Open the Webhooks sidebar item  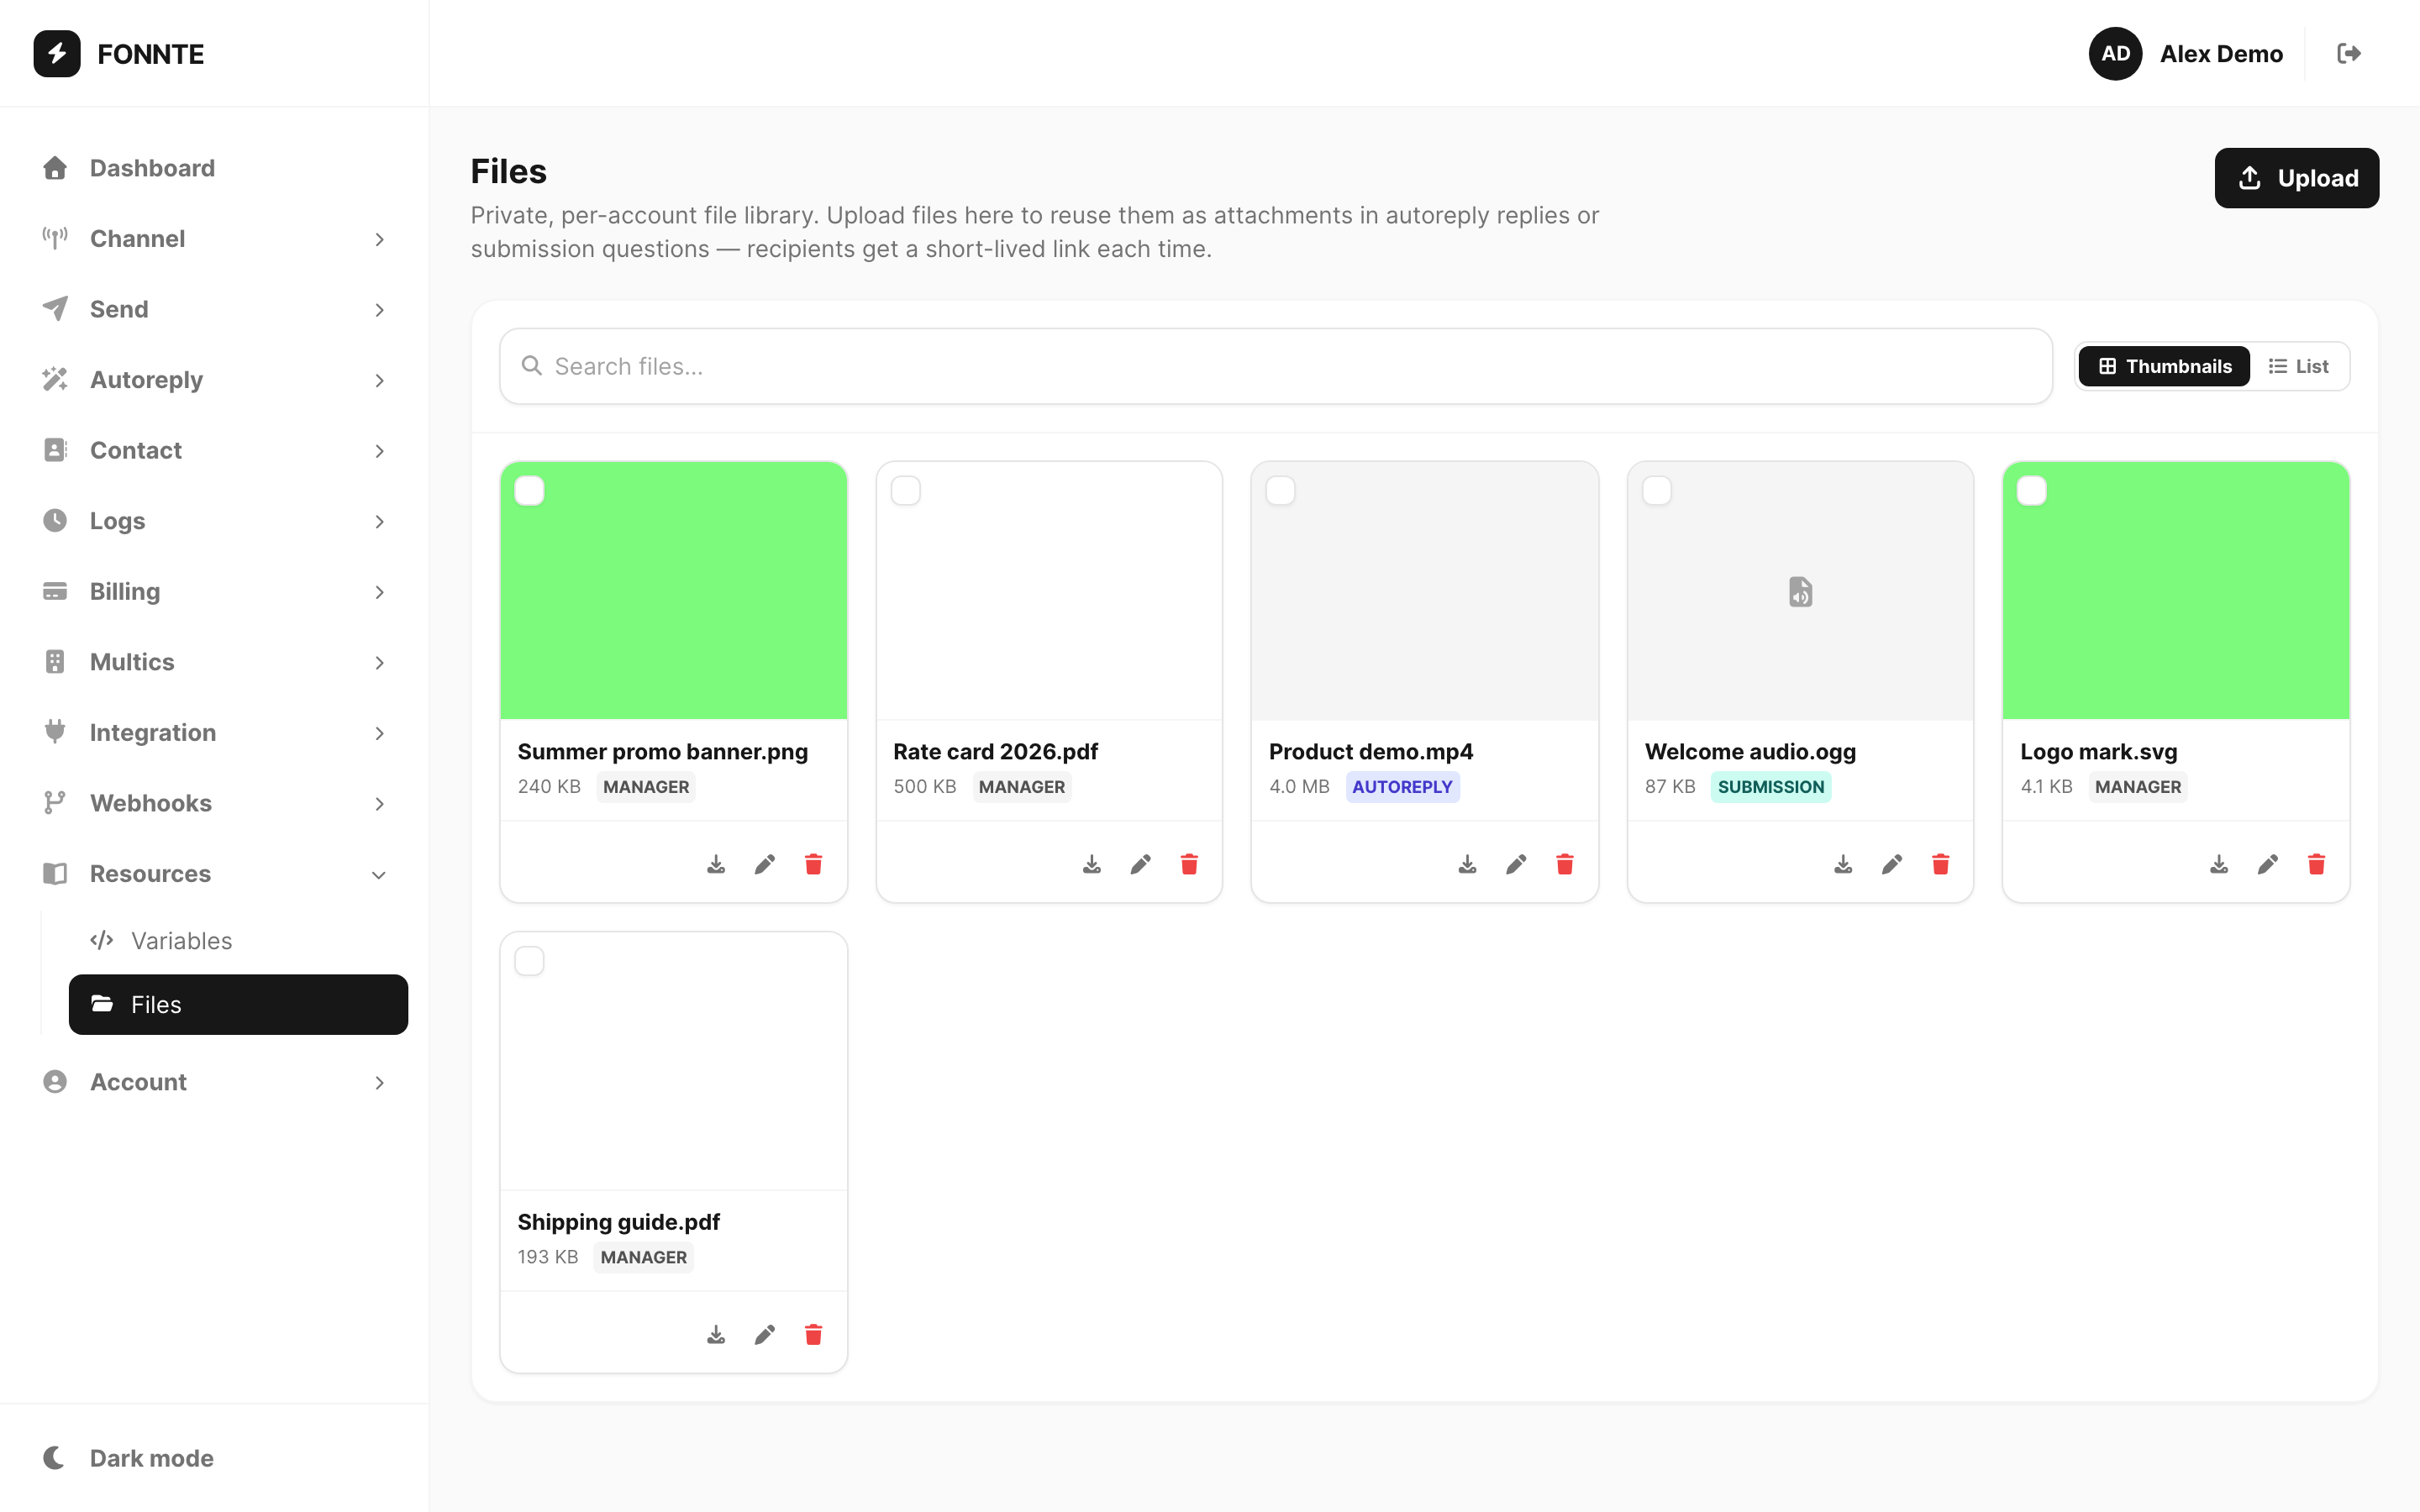point(214,803)
